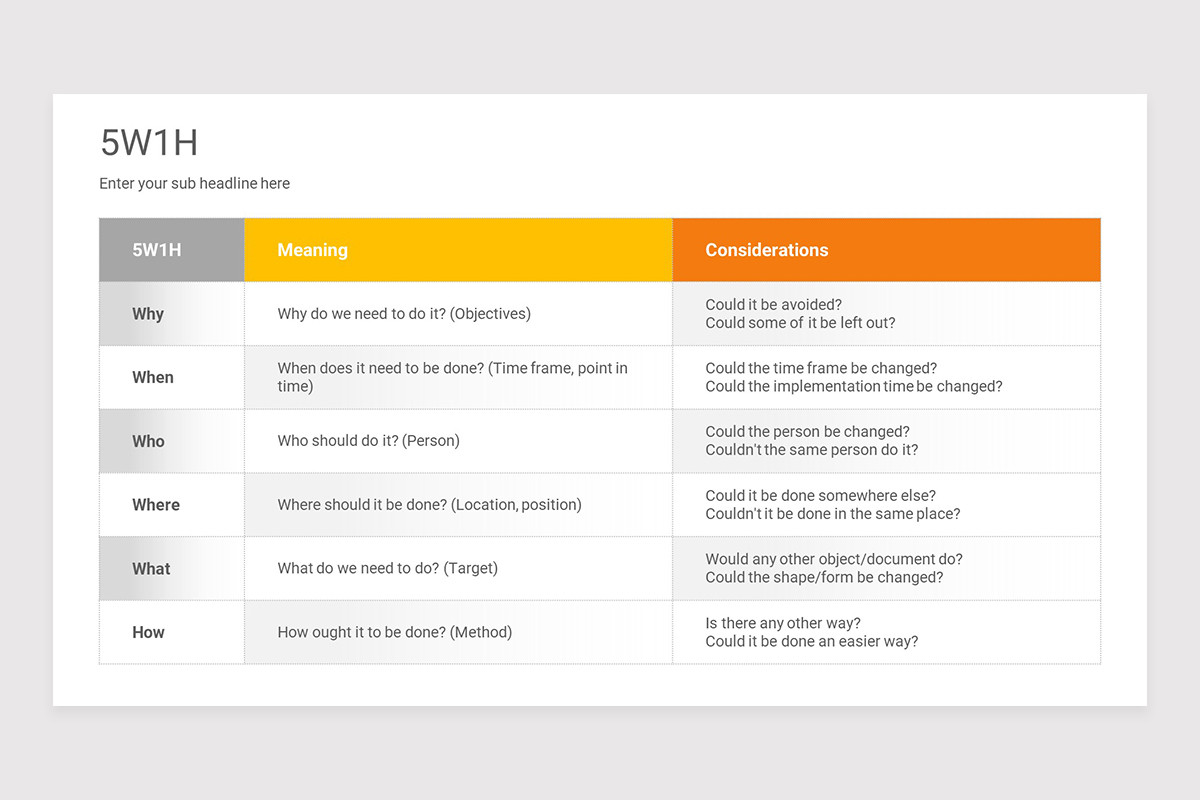Select the Location, position meaning cell
Image resolution: width=1200 pixels, height=800 pixels.
coord(458,505)
